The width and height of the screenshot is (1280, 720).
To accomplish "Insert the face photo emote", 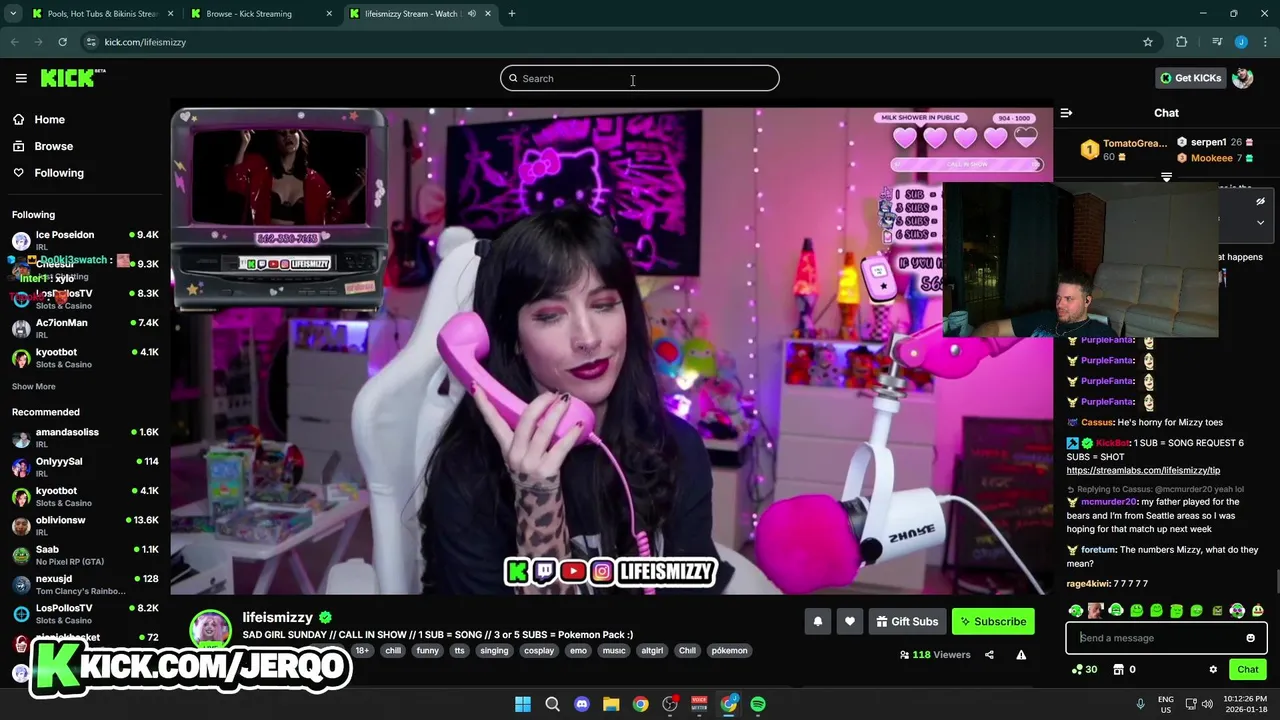I will click(1095, 611).
